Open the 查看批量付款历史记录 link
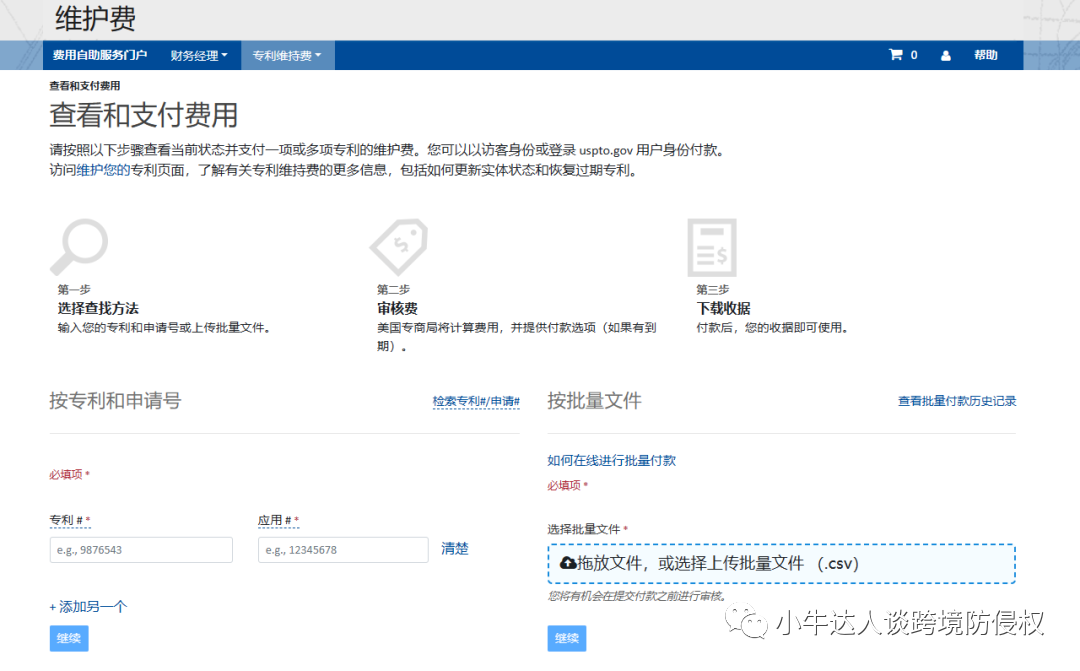This screenshot has width=1080, height=671. click(x=957, y=400)
